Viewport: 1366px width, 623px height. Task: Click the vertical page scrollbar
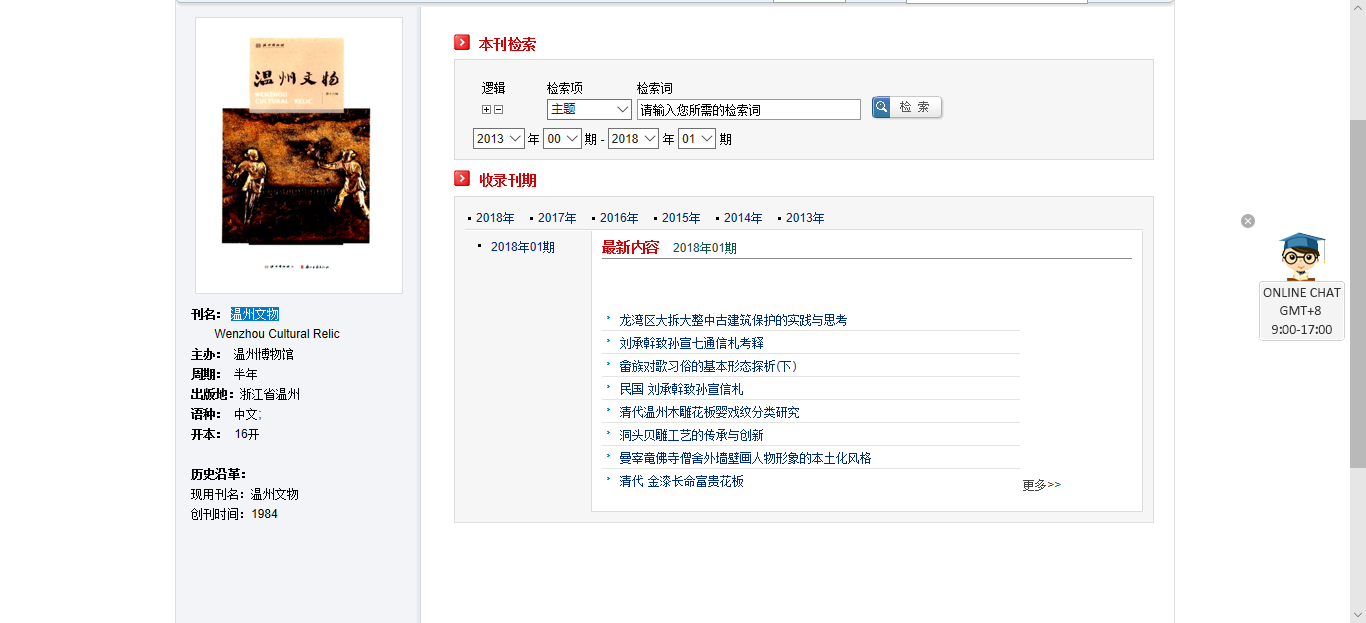pos(1357,300)
